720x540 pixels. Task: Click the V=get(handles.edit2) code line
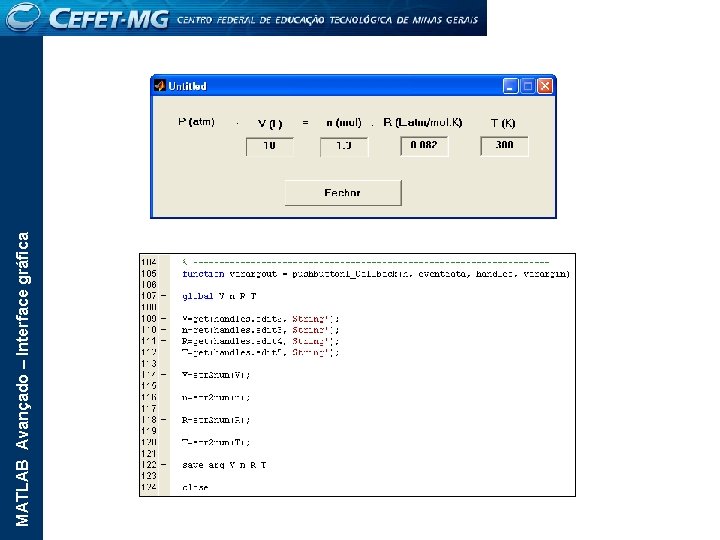(260, 319)
